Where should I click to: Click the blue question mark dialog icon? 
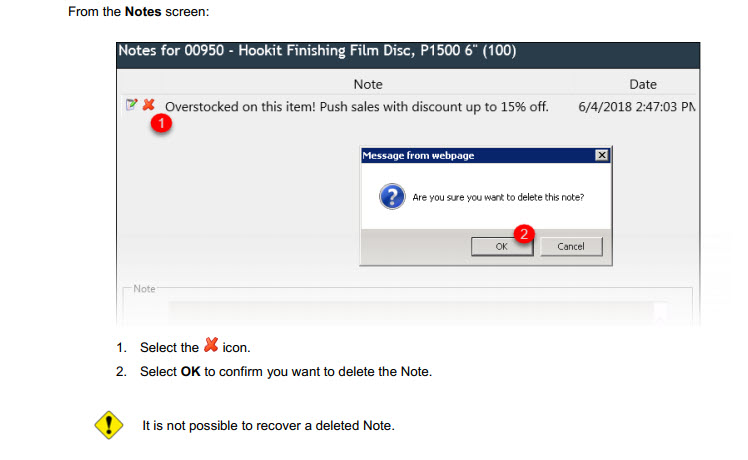pos(391,196)
